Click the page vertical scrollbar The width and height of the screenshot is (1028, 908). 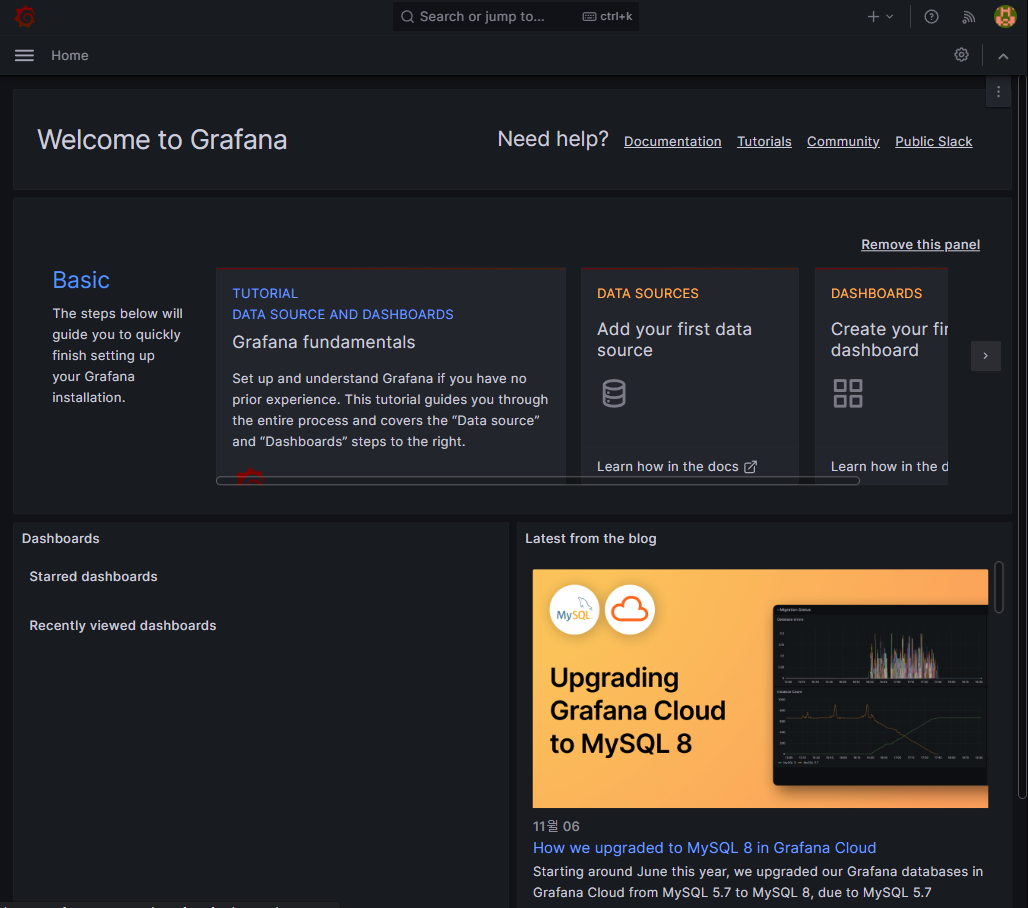1022,436
